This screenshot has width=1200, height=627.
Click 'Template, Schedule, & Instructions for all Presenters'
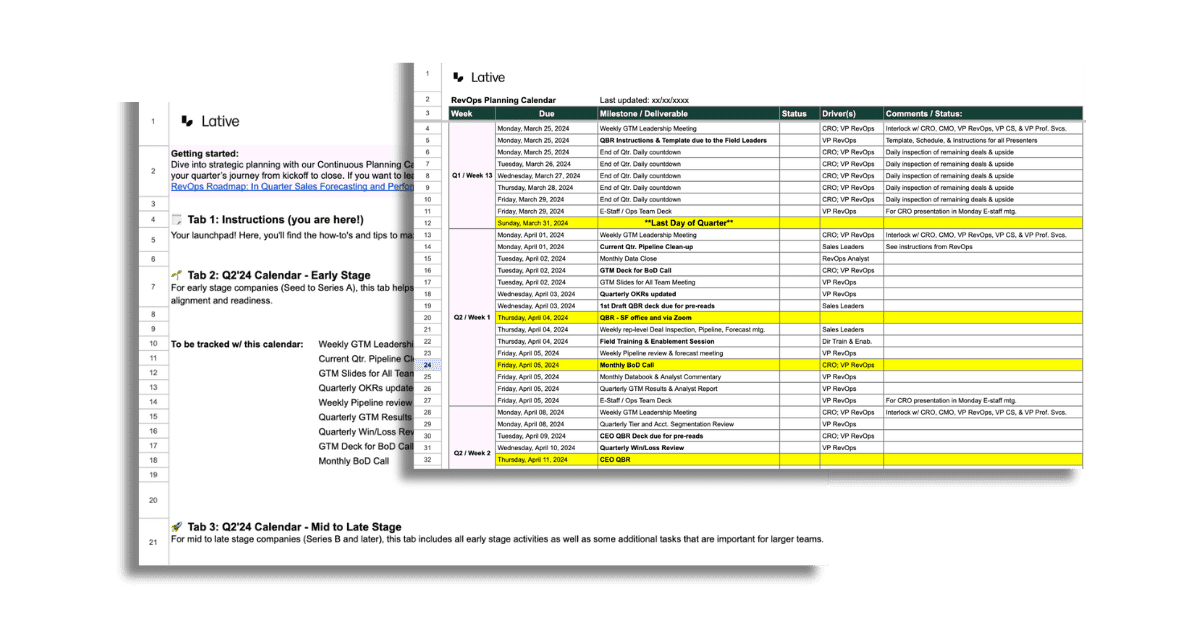pyautogui.click(x=982, y=140)
